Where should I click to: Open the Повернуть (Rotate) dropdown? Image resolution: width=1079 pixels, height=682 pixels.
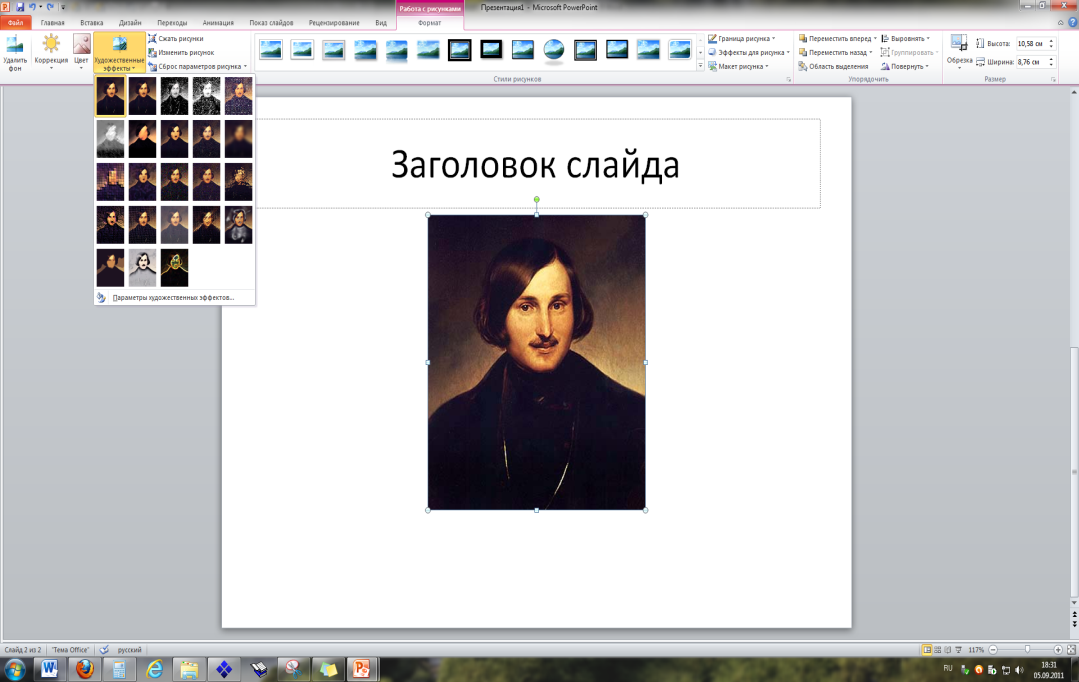905,67
